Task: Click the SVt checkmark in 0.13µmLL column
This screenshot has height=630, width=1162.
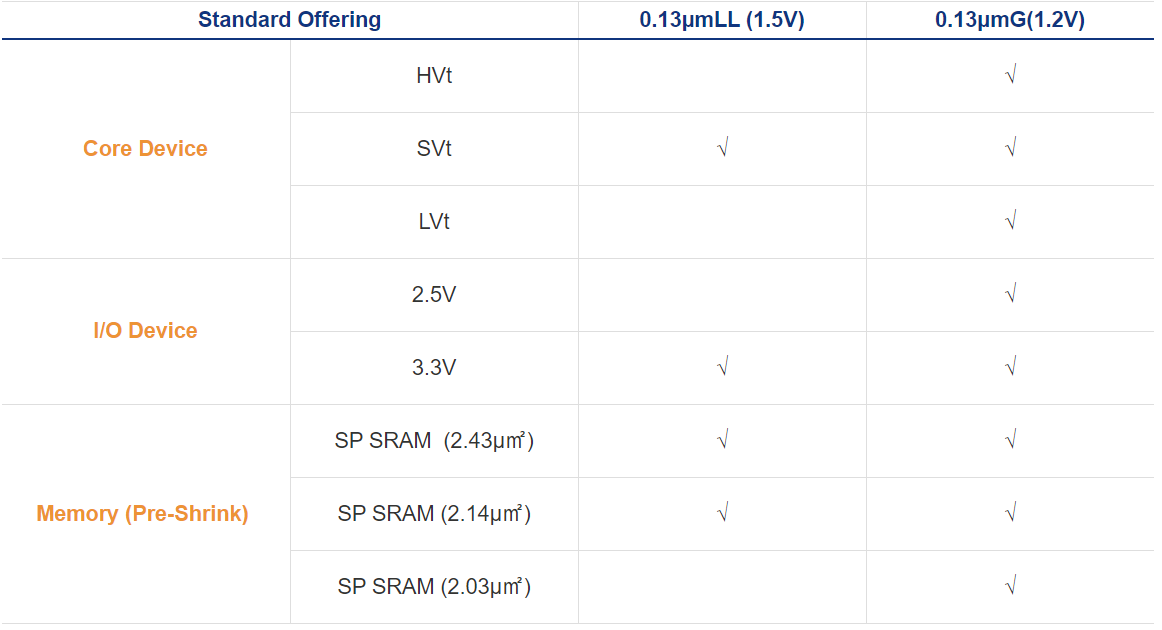Action: 722,149
